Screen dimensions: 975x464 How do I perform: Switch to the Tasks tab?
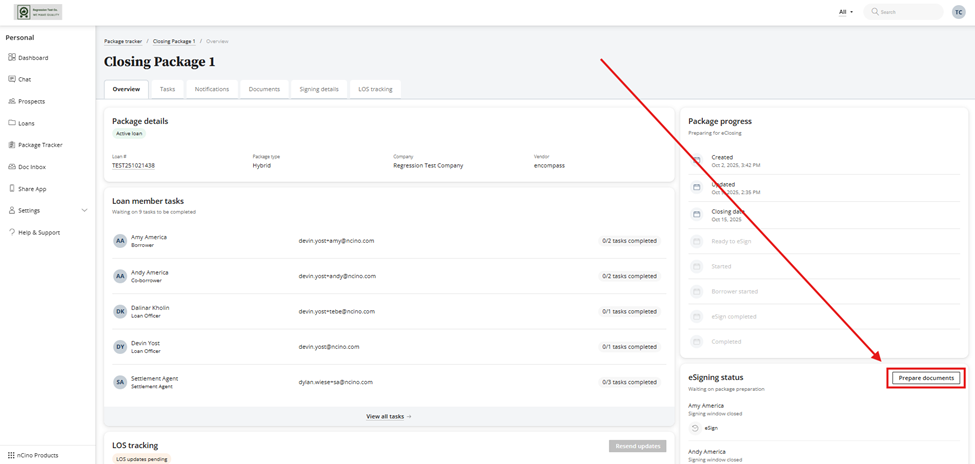click(x=167, y=89)
